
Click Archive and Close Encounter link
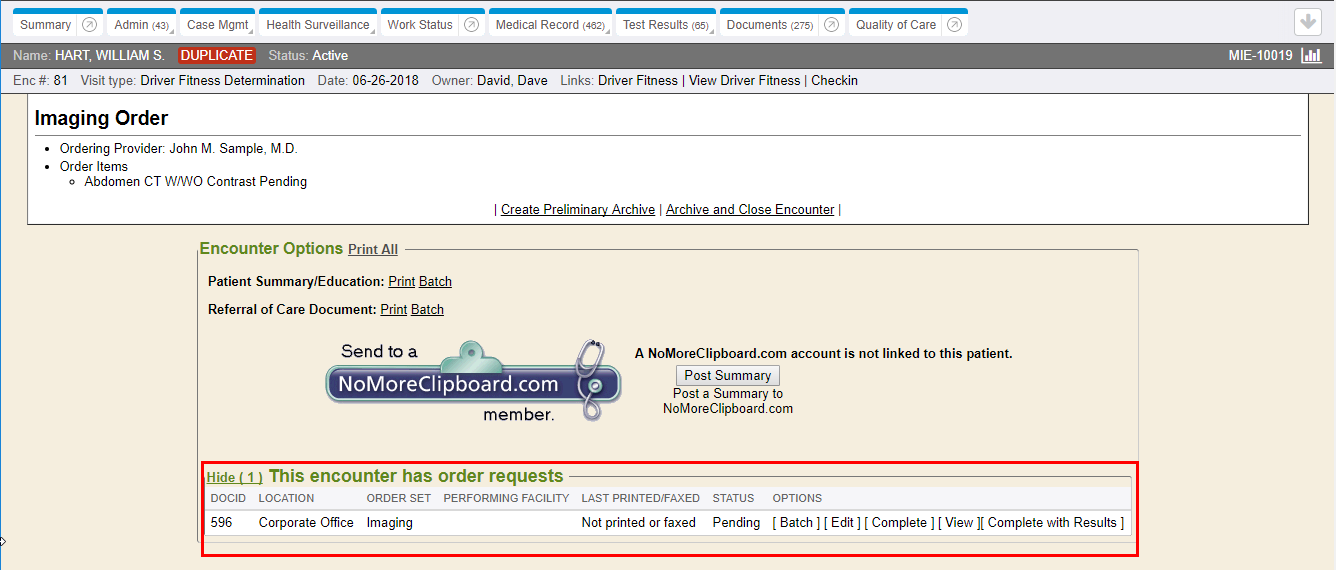[x=749, y=210]
